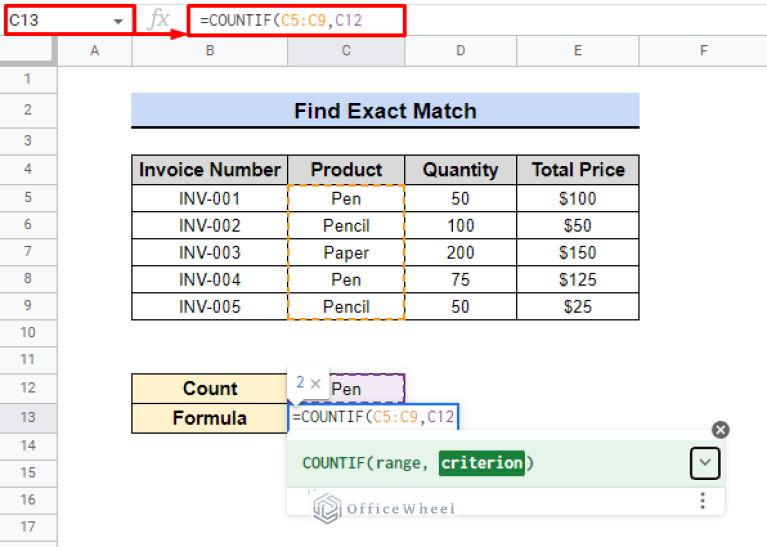Image resolution: width=767 pixels, height=547 pixels.
Task: Select cell containing INV-003
Action: [209, 253]
